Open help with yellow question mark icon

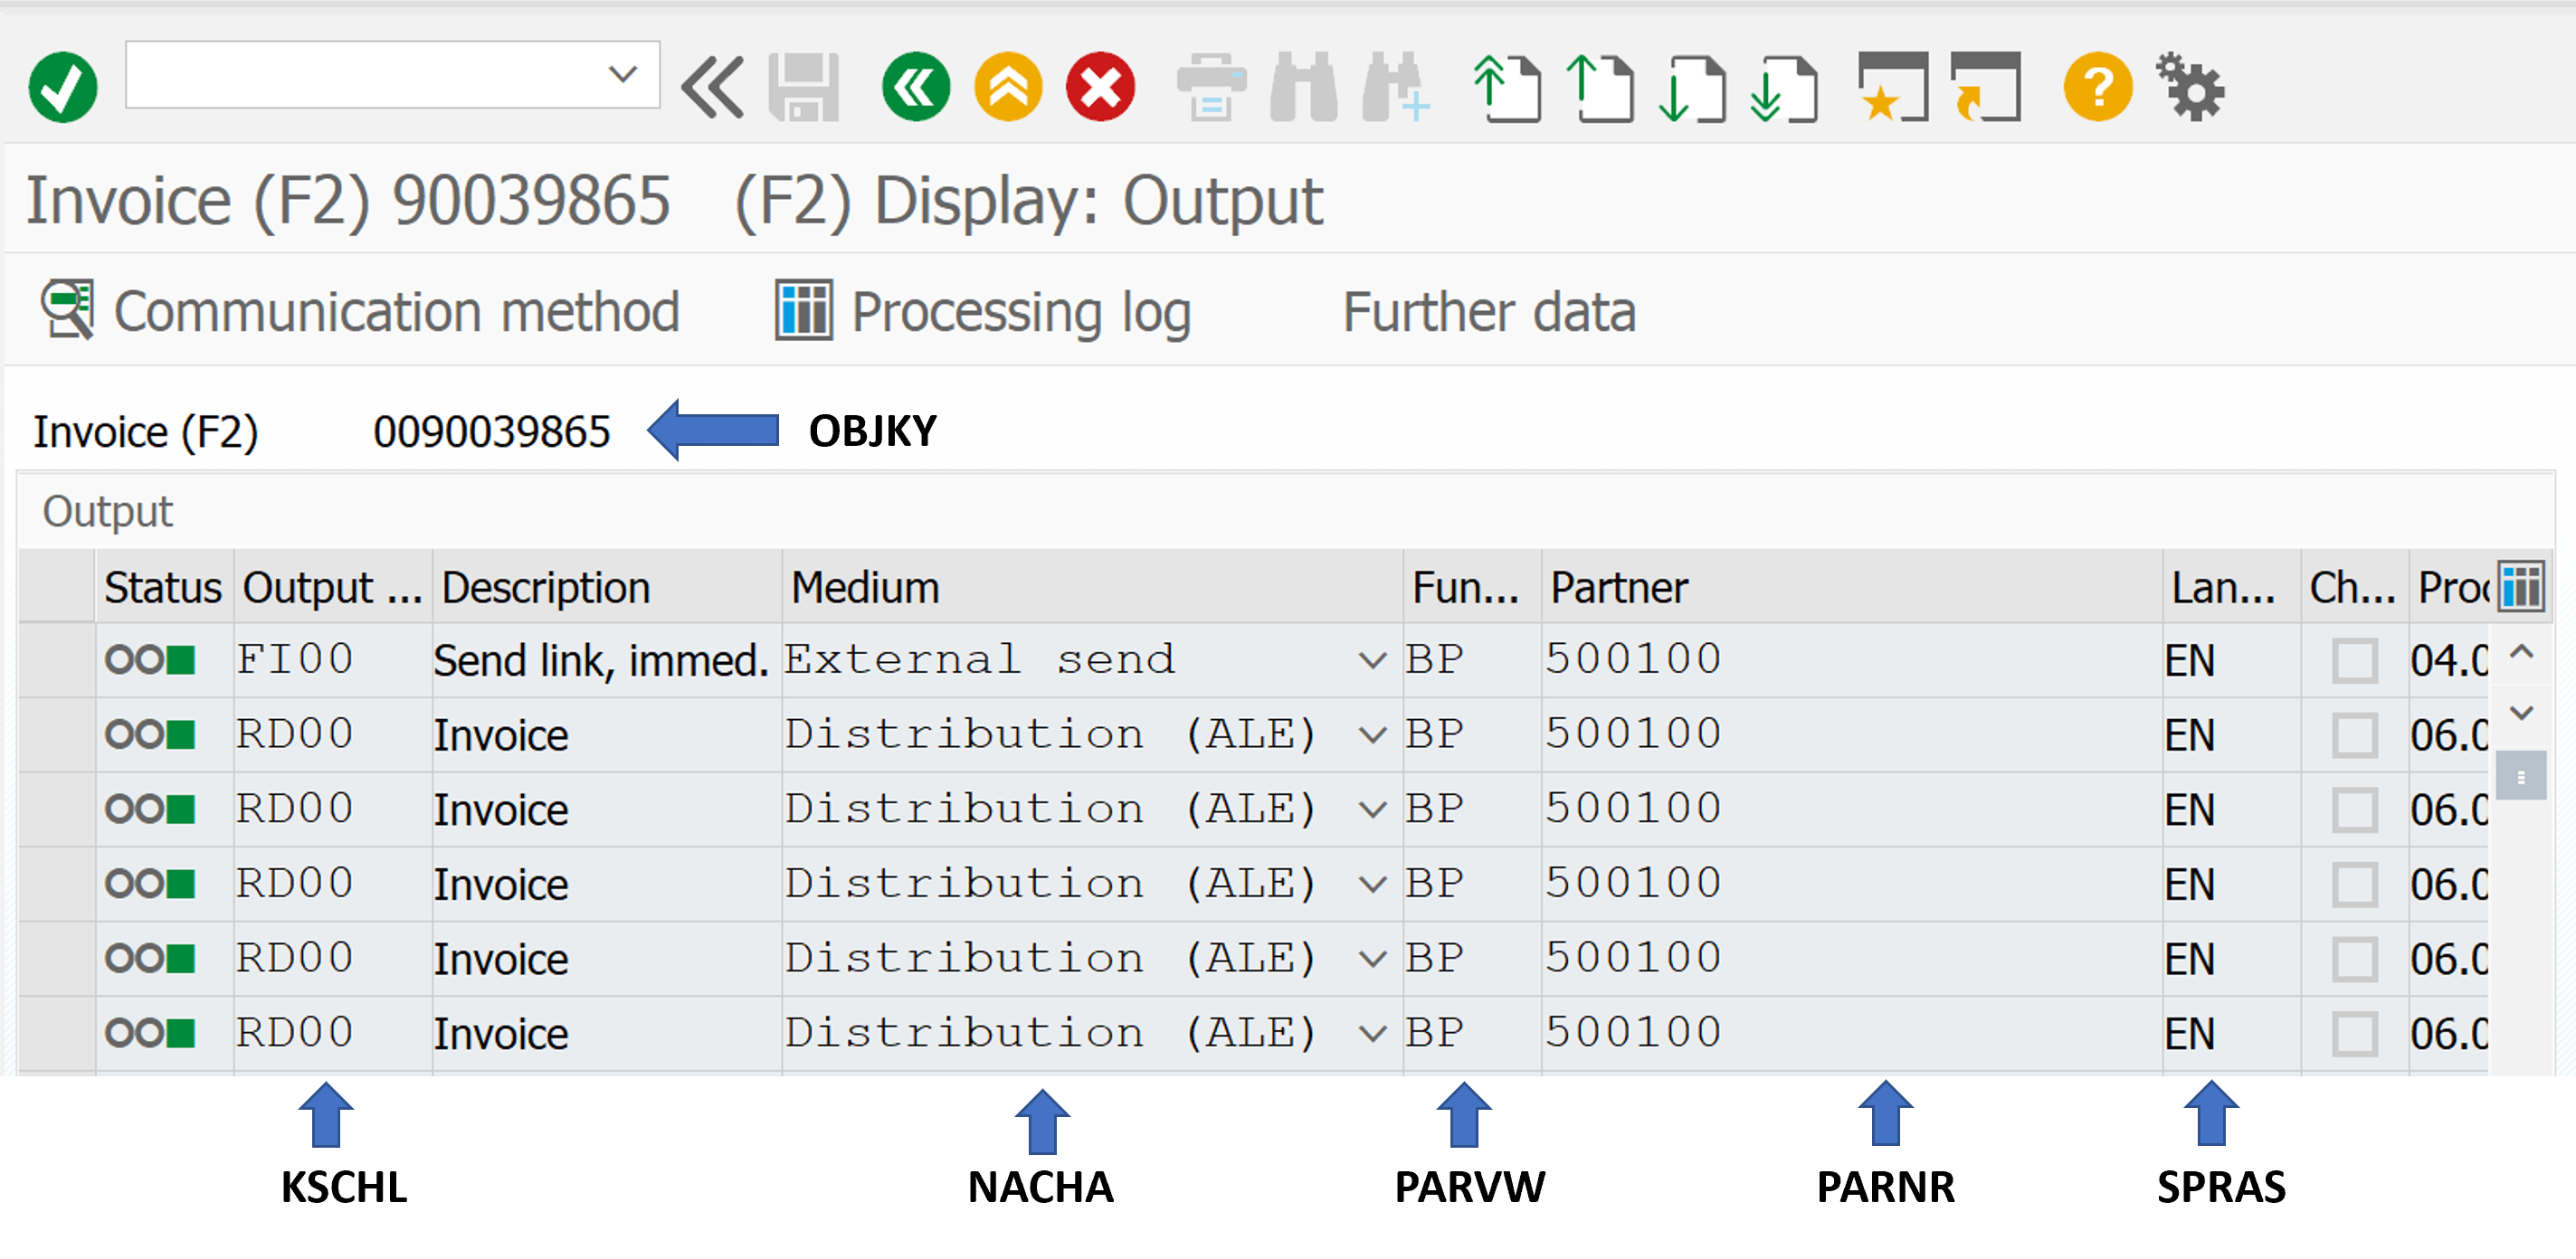(x=2097, y=87)
